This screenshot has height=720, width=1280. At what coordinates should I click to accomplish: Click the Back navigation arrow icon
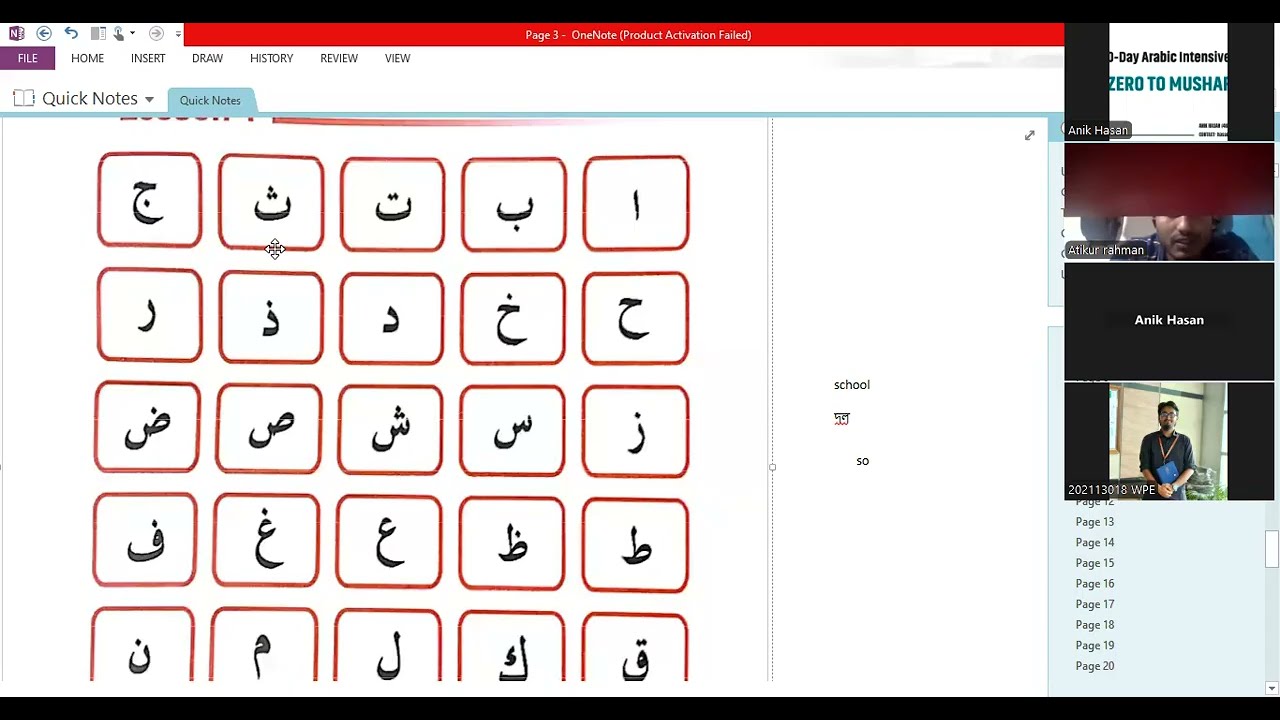click(x=44, y=34)
